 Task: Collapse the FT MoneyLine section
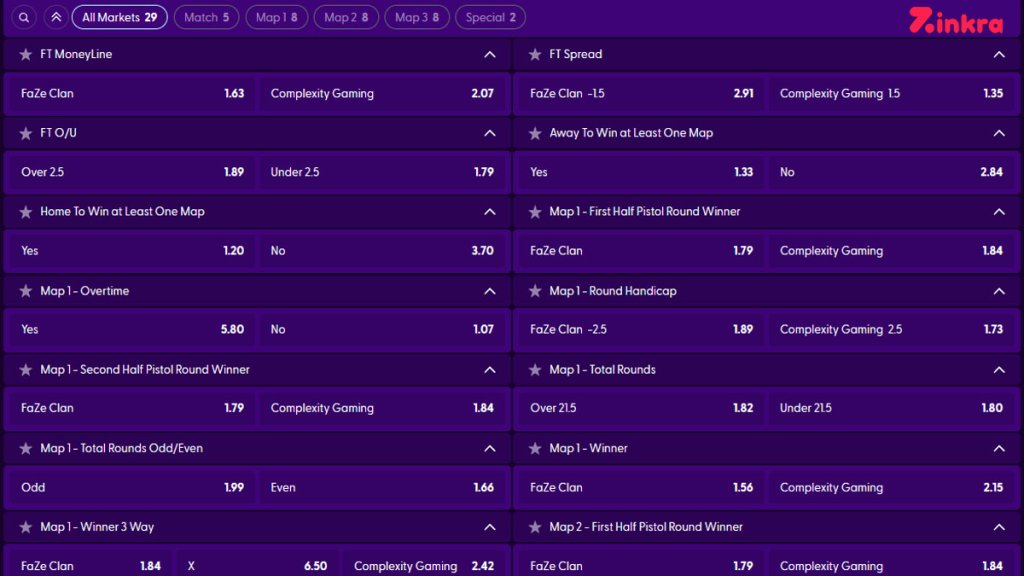pyautogui.click(x=490, y=55)
